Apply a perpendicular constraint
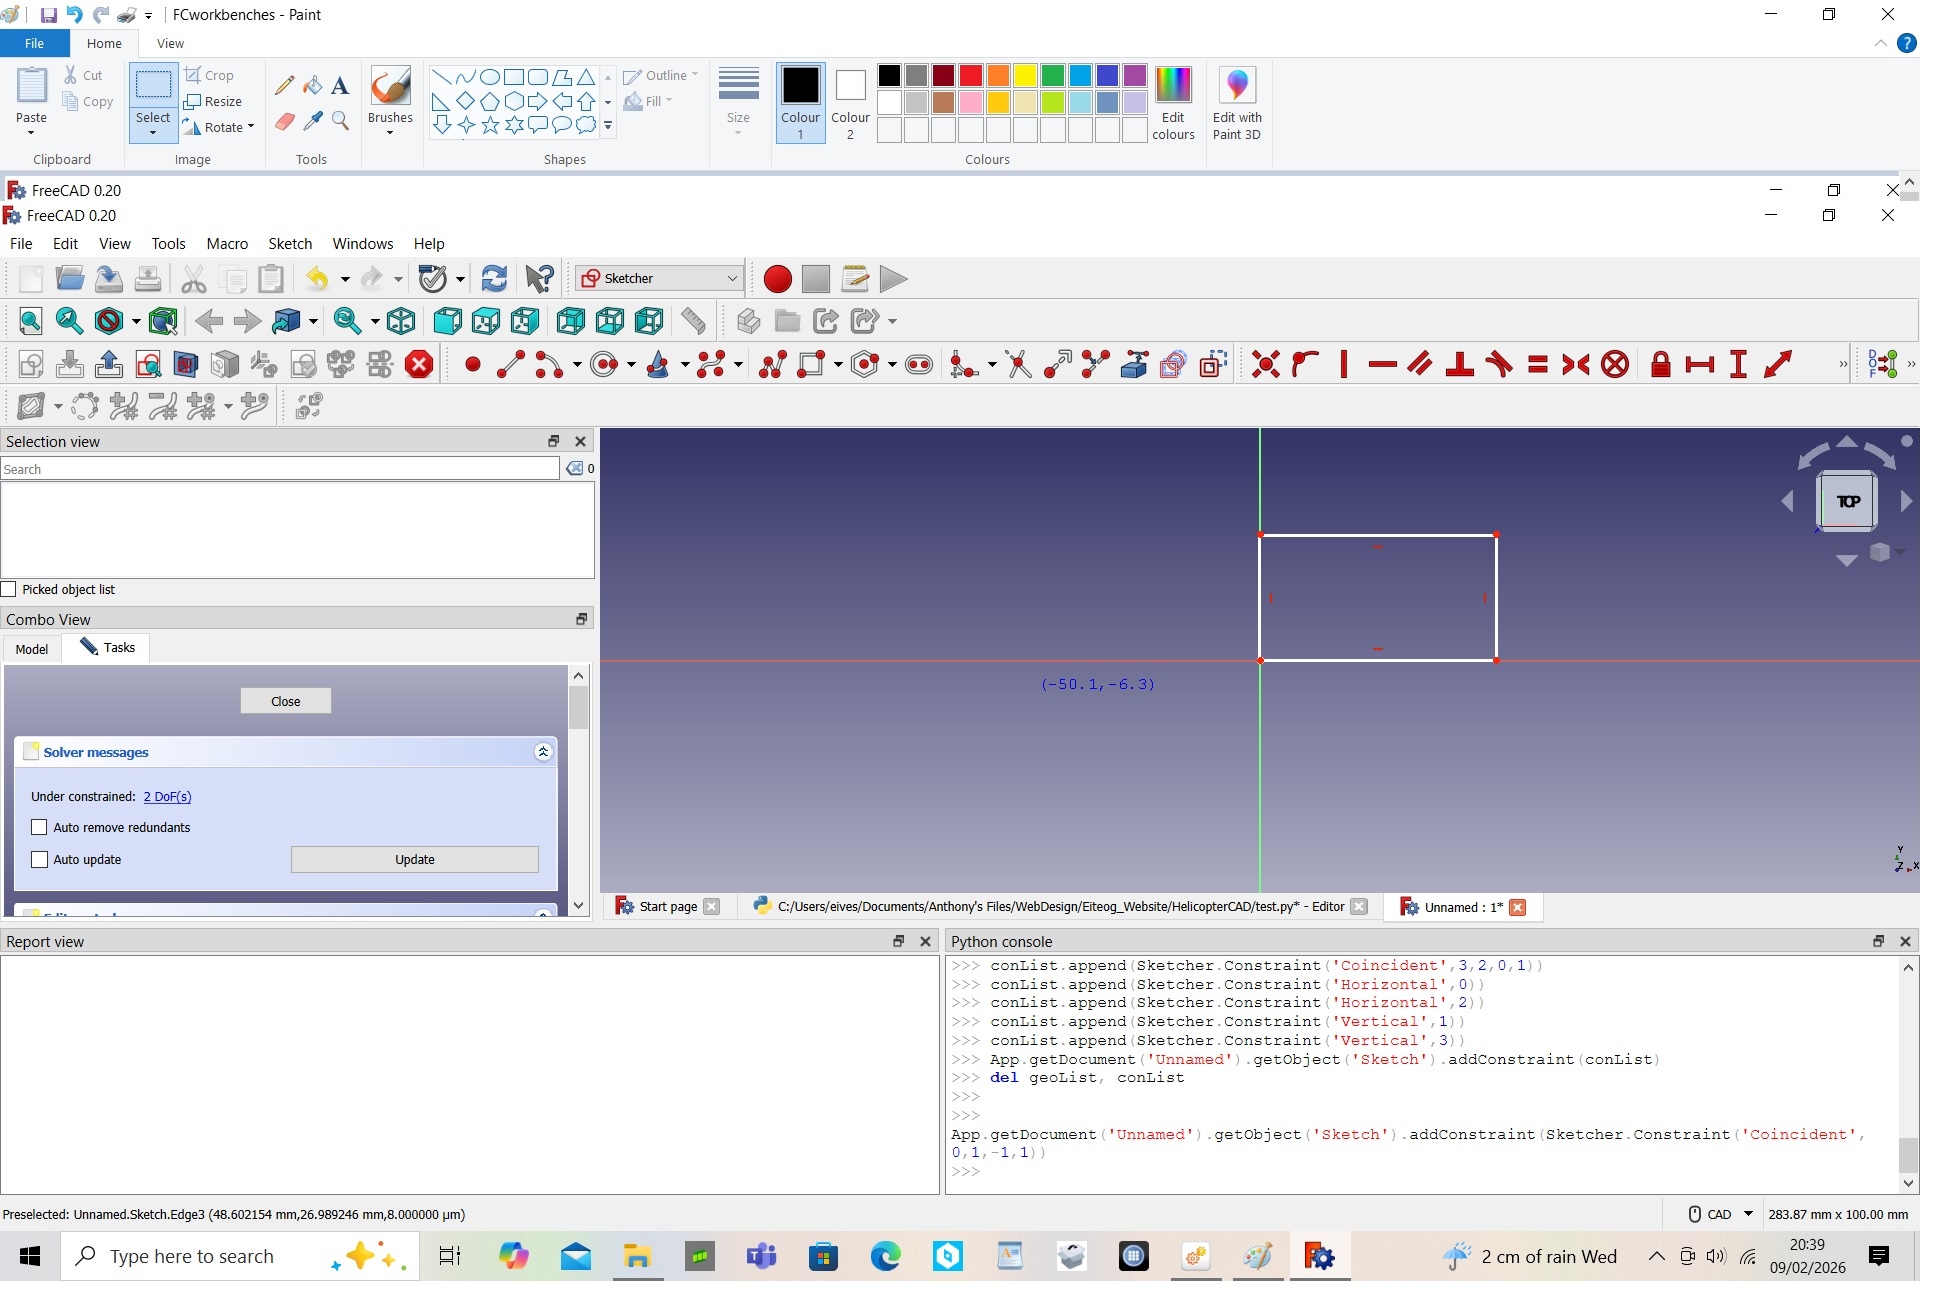Image resolution: width=1950 pixels, height=1309 pixels. pyautogui.click(x=1459, y=364)
